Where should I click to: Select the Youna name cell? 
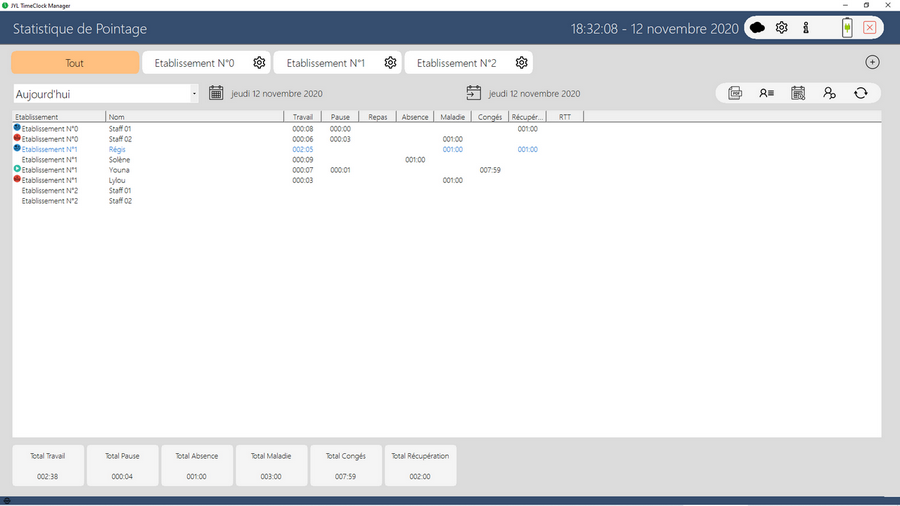coord(119,170)
